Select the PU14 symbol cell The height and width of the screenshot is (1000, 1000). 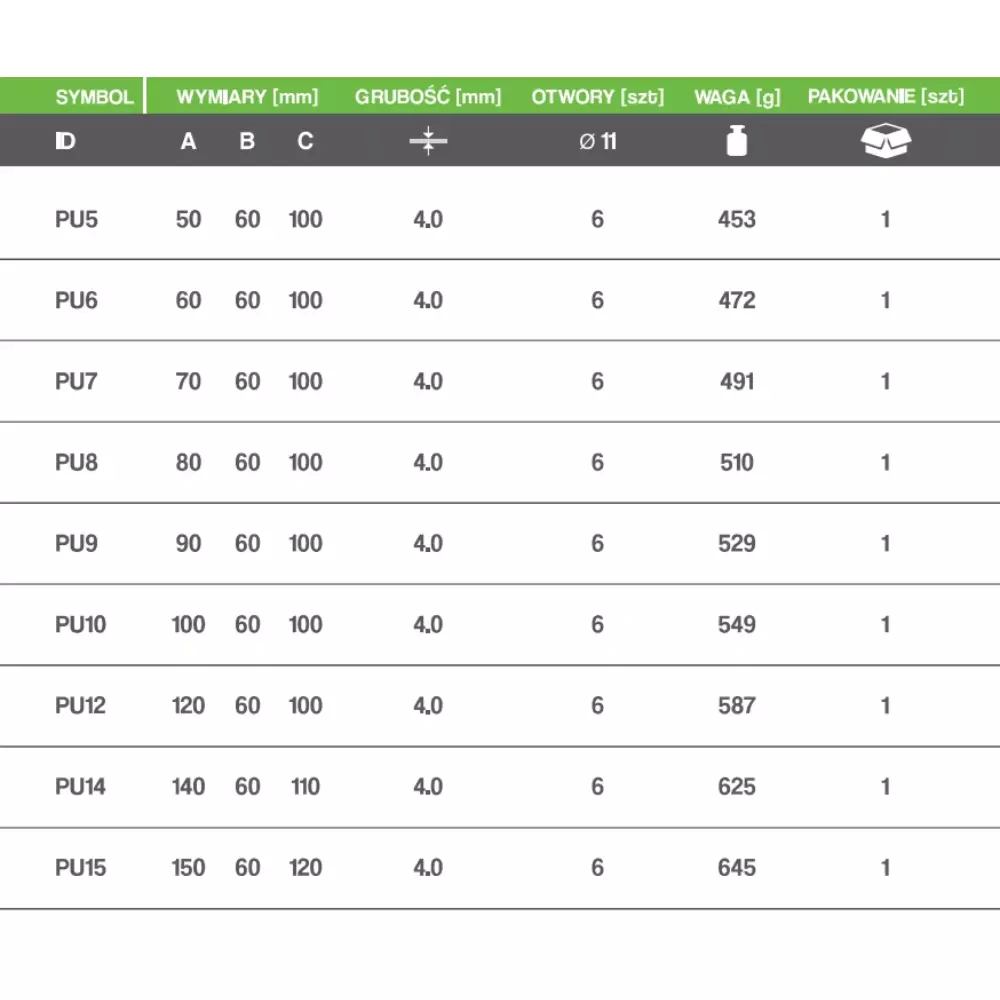[80, 787]
